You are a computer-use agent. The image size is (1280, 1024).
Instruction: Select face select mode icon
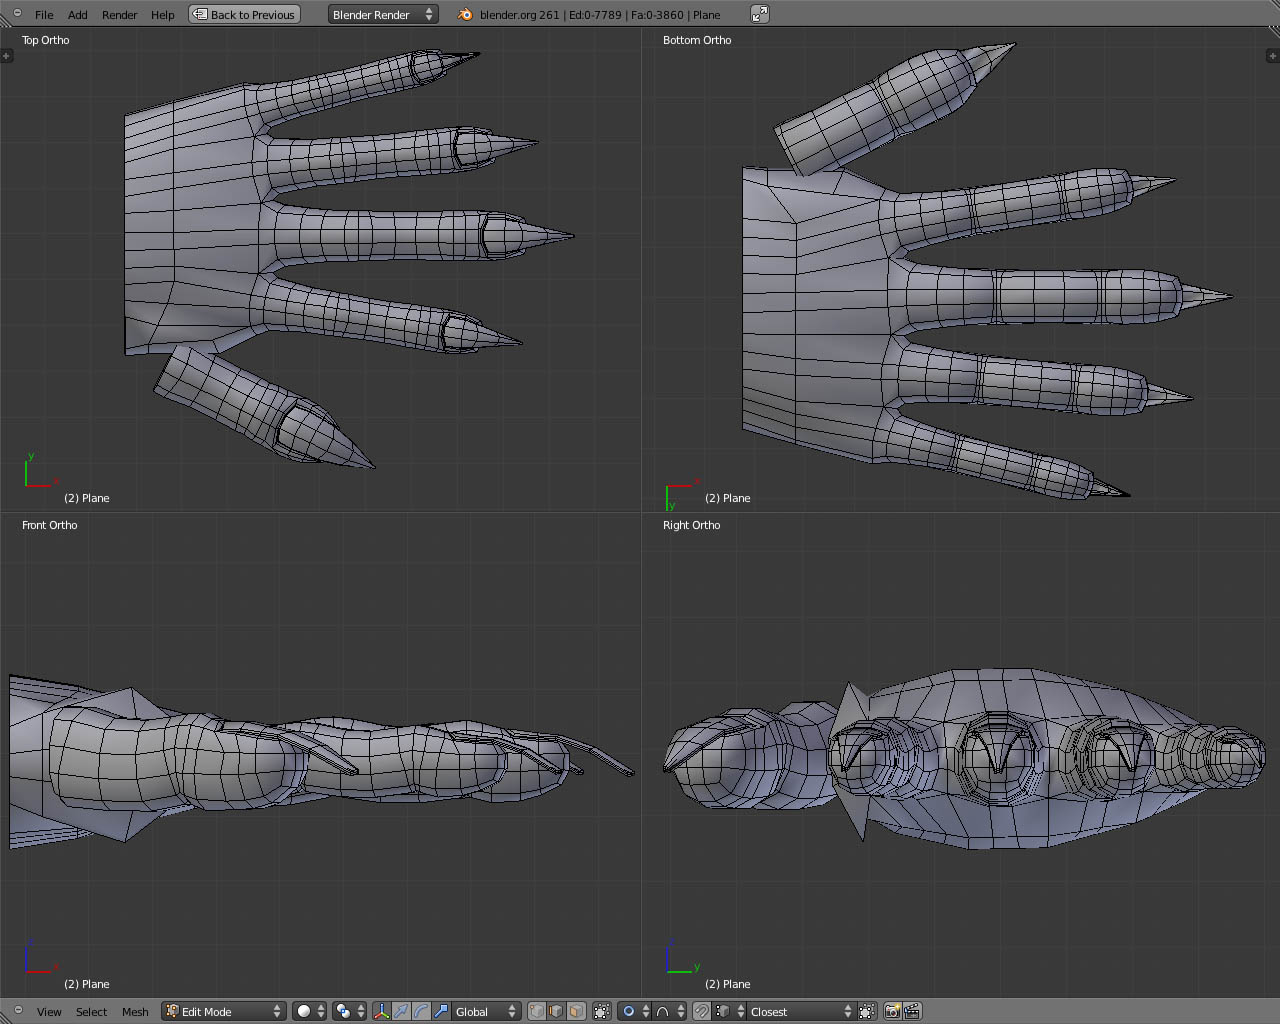coord(576,1011)
